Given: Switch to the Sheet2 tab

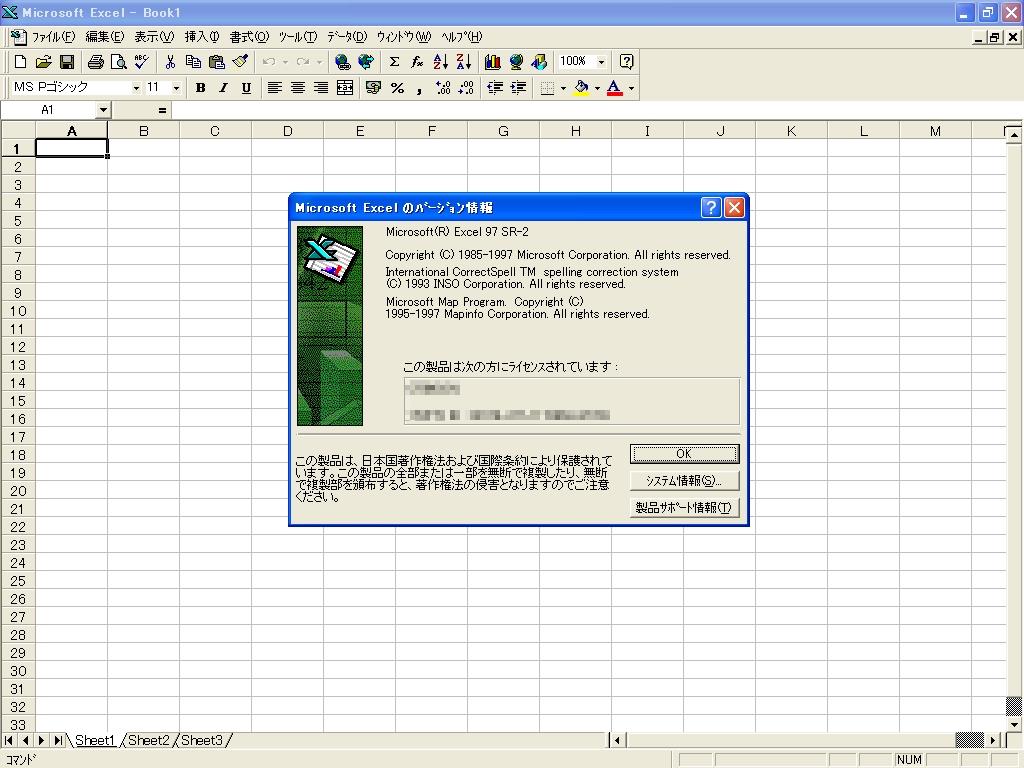Looking at the screenshot, I should [149, 741].
